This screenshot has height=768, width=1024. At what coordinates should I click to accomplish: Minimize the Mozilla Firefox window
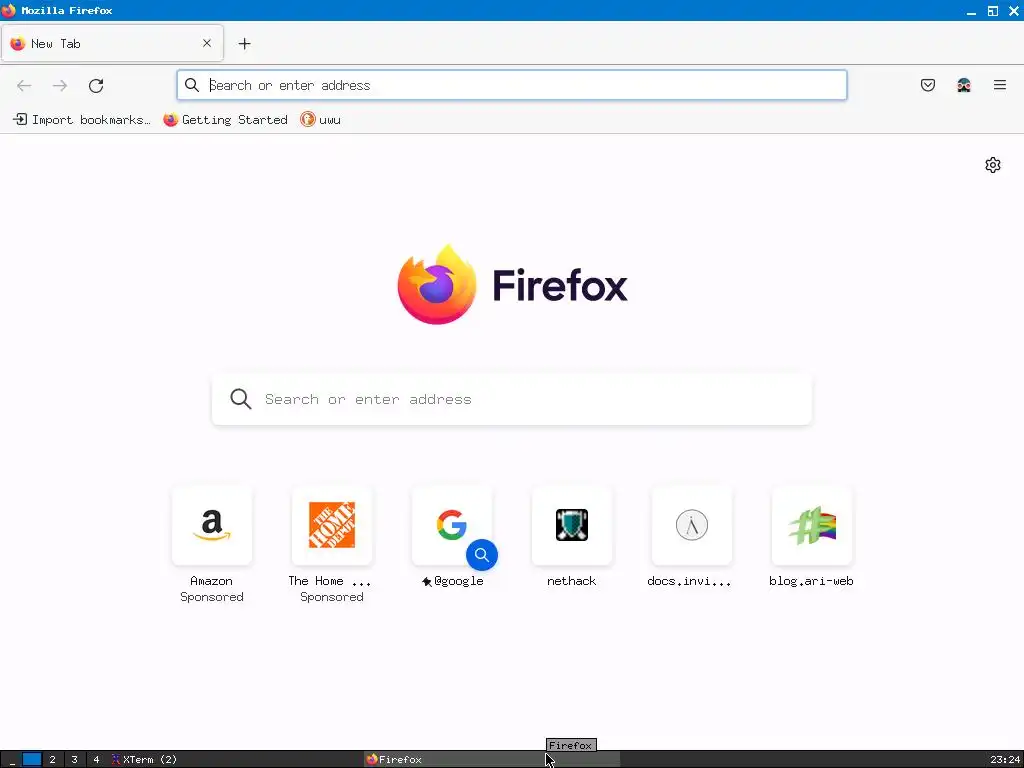971,11
